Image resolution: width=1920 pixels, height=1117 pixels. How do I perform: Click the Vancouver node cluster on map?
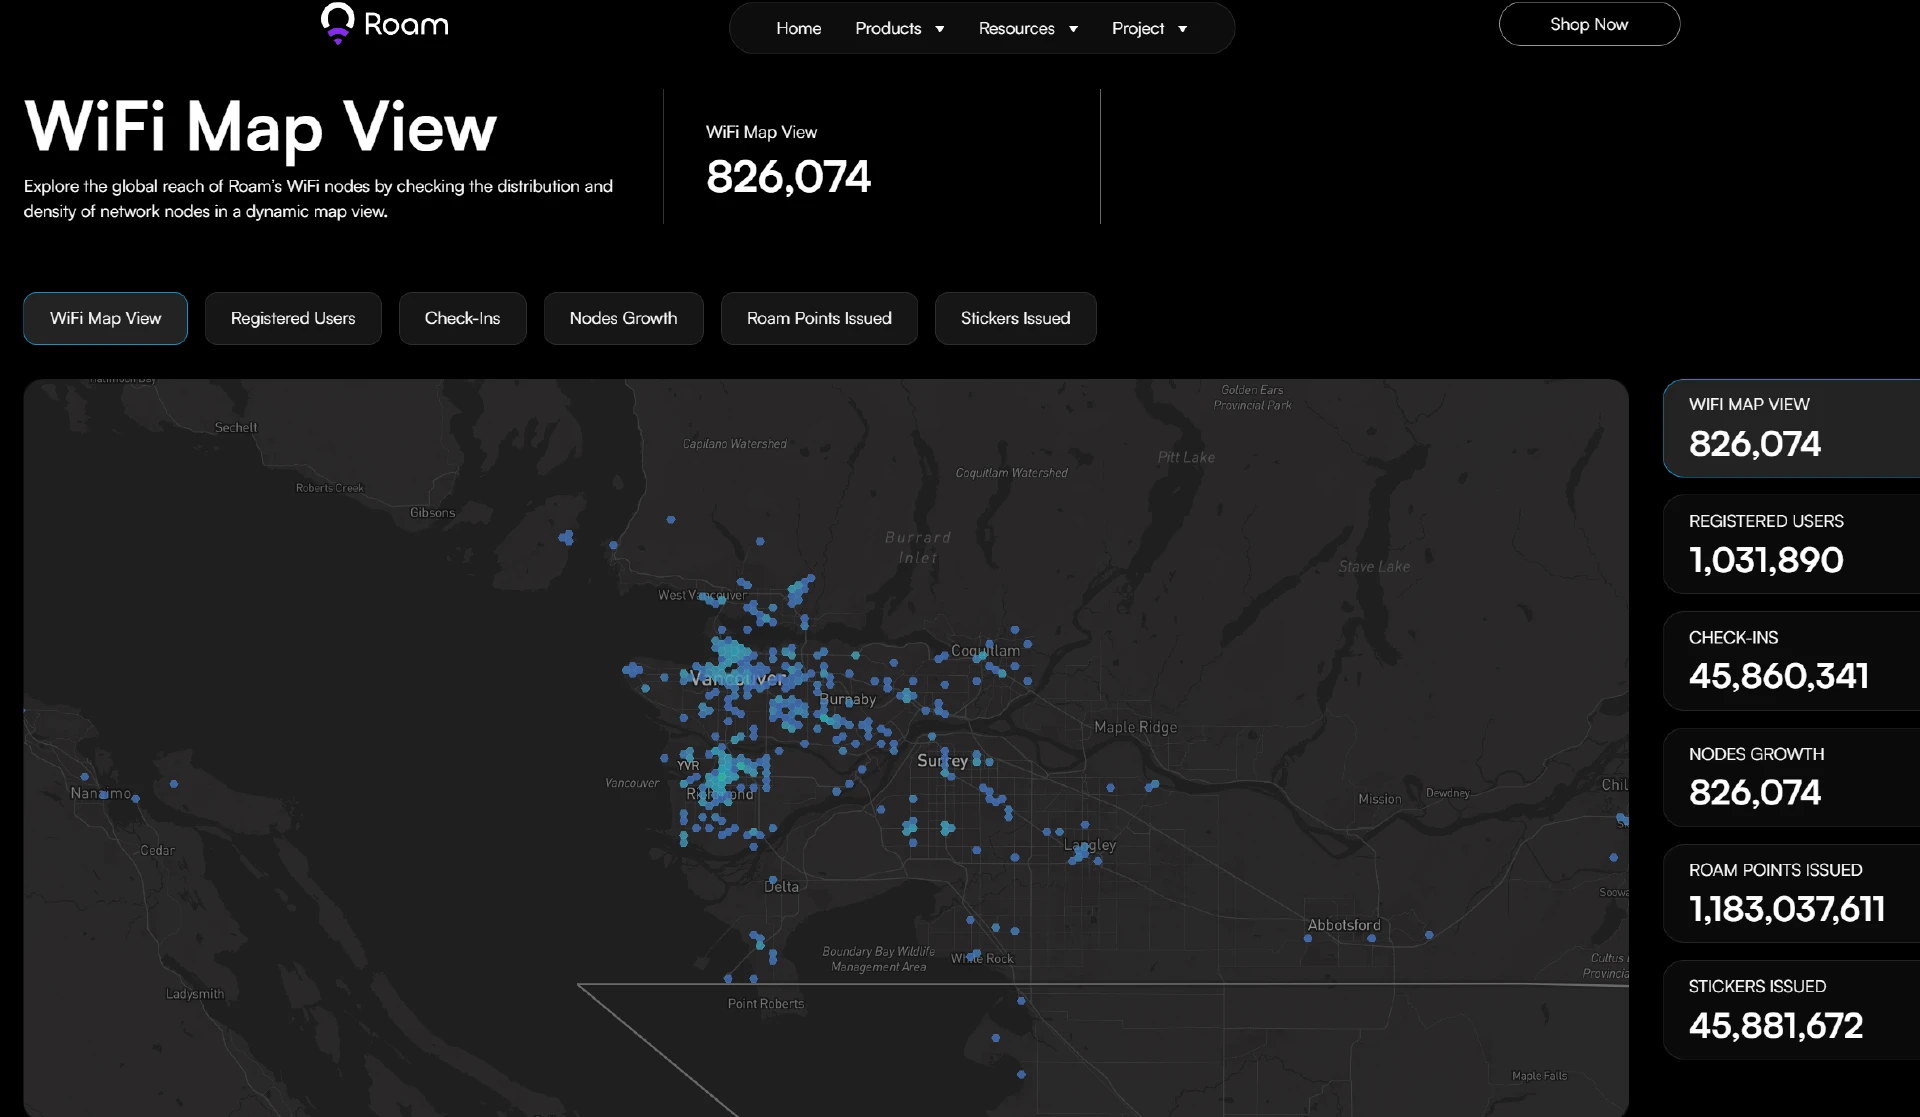point(735,658)
